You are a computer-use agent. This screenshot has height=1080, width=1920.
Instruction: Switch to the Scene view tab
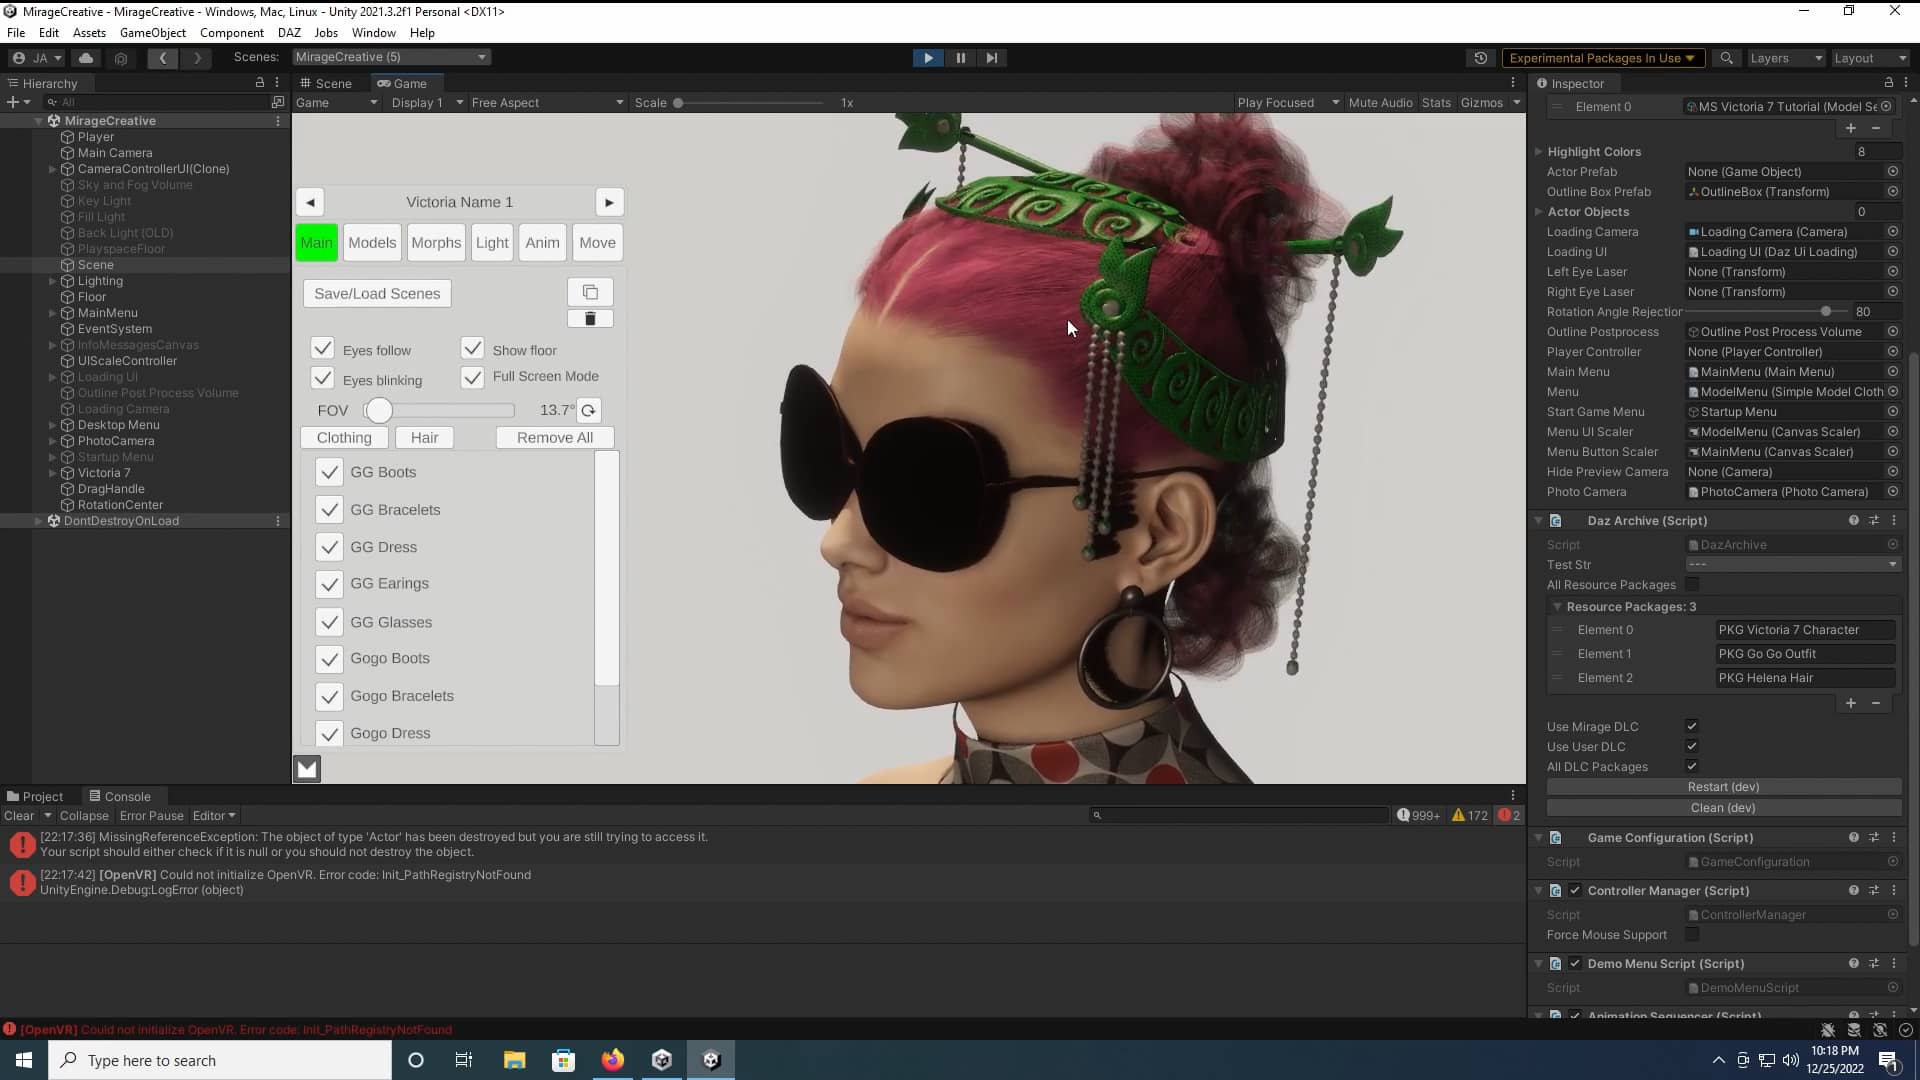[325, 83]
